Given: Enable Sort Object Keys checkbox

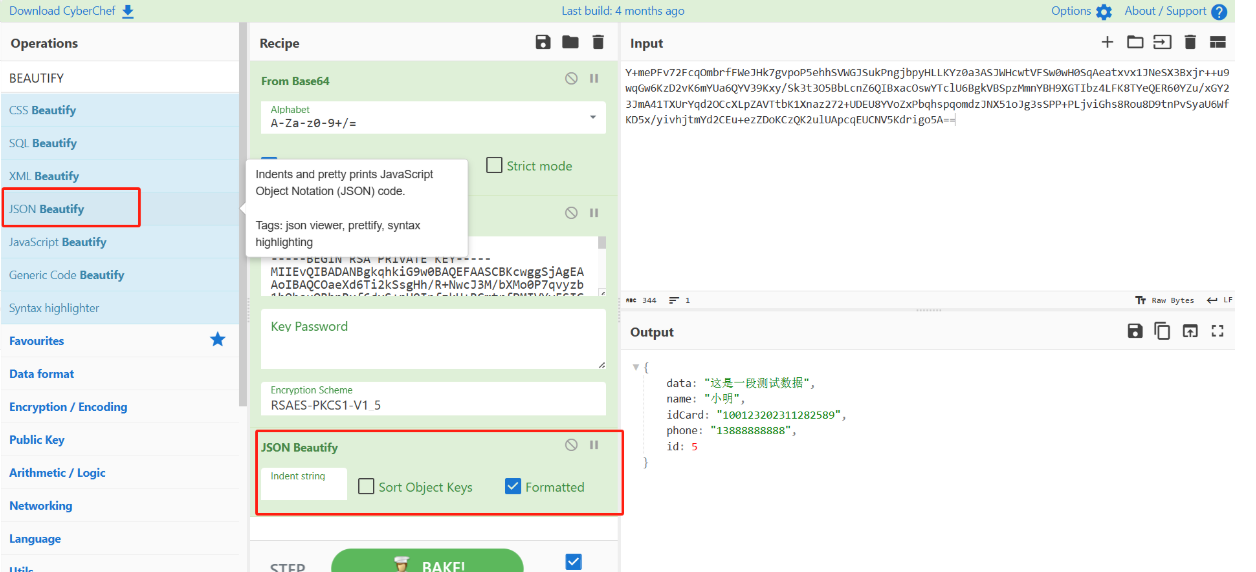Looking at the screenshot, I should click(366, 486).
